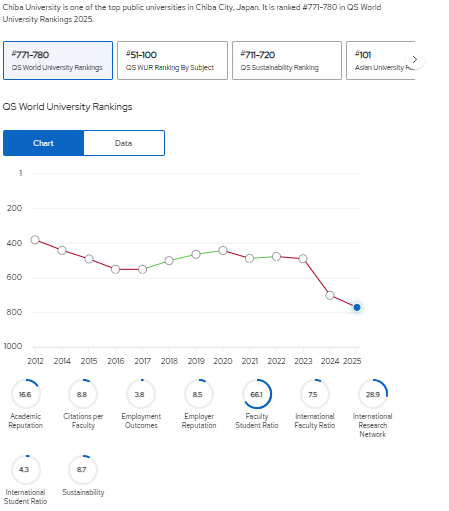Select the QS WUR Ranking By Subject card
449x511 pixels.
[172, 61]
